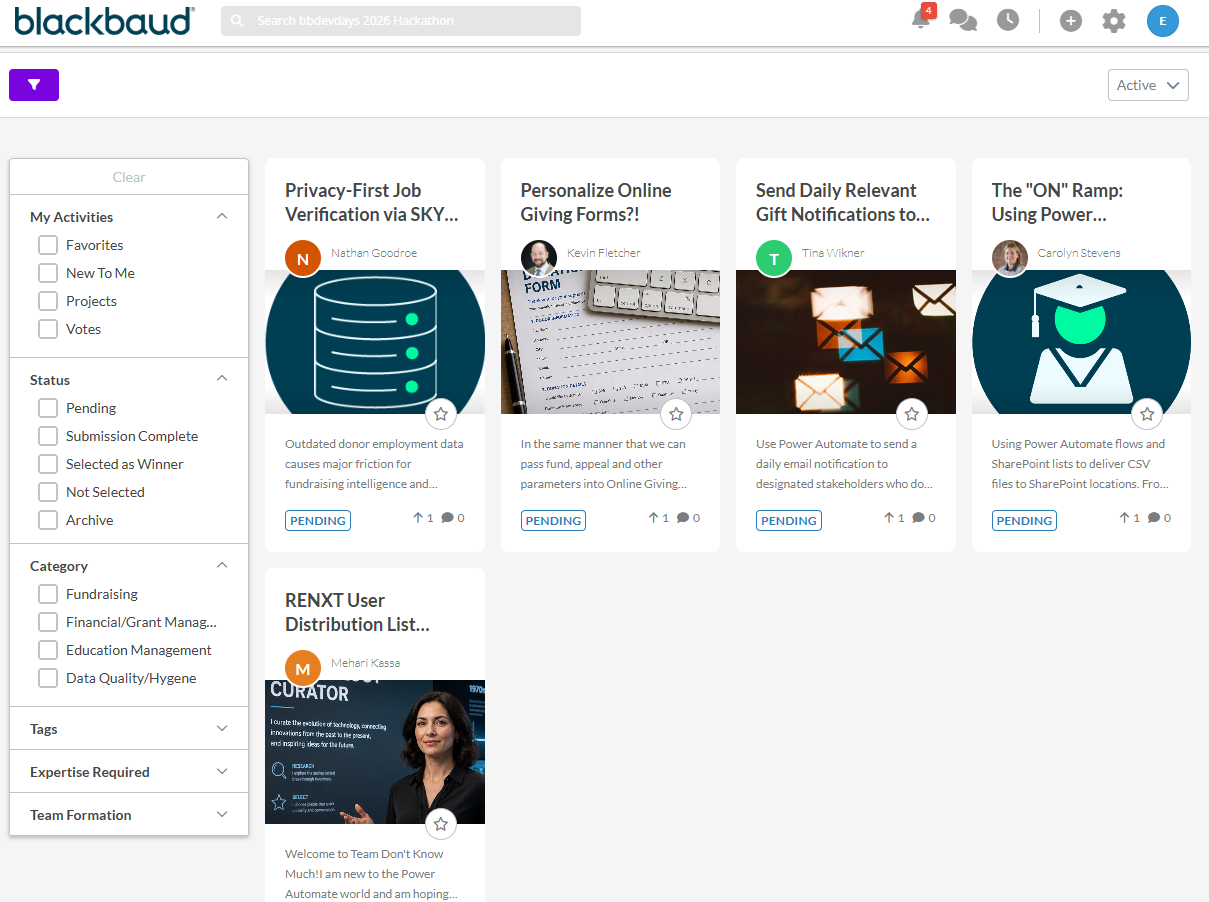Open RENXT User Distribution List title
Screen dimensions: 1209x902
click(357, 612)
